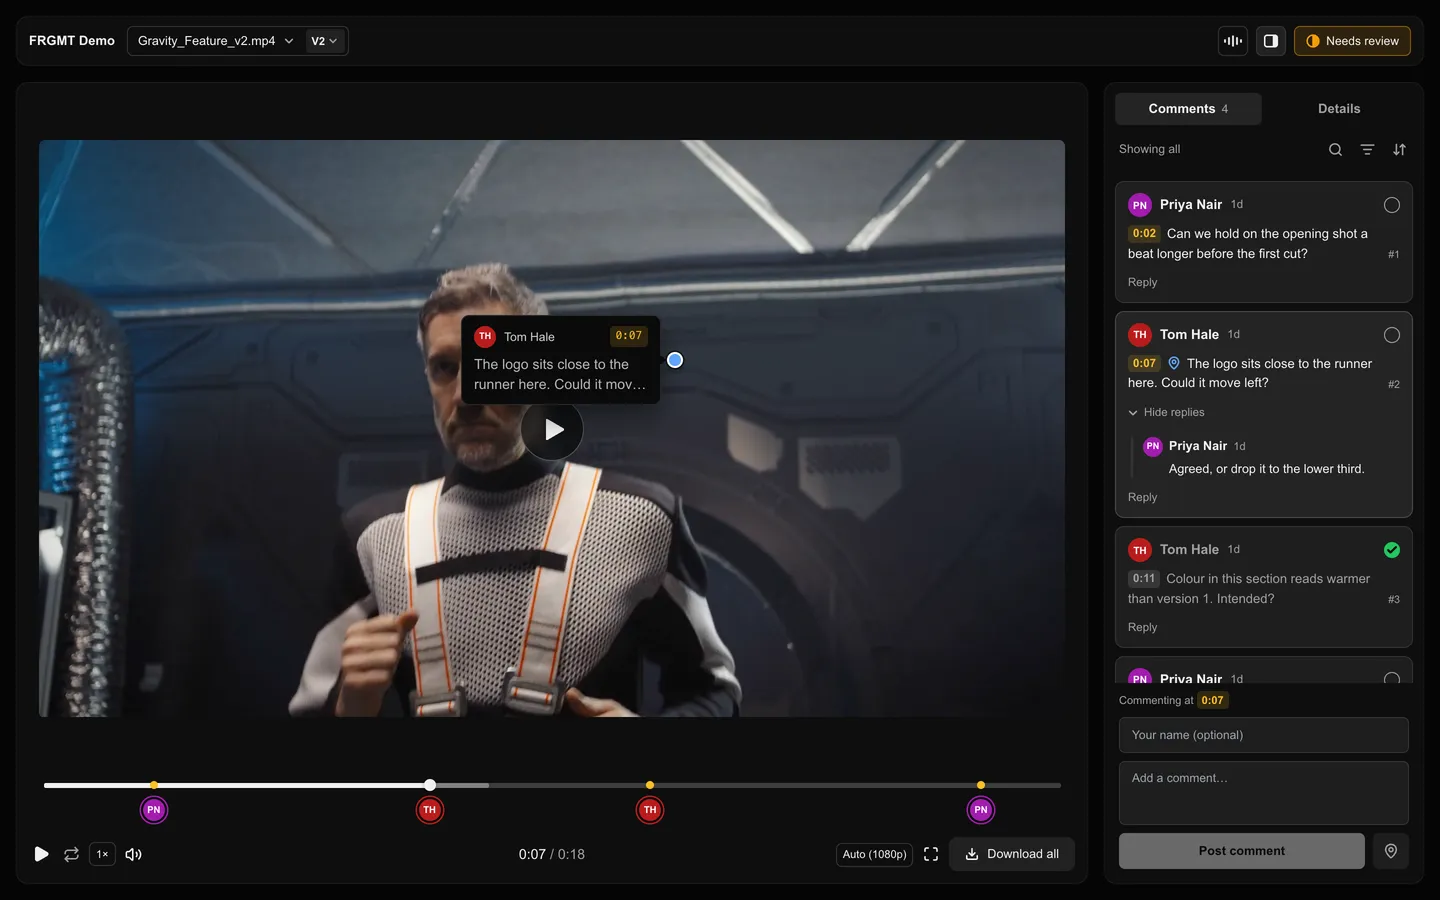1440x900 pixels.
Task: Play video from bottom control bar
Action: (41, 854)
